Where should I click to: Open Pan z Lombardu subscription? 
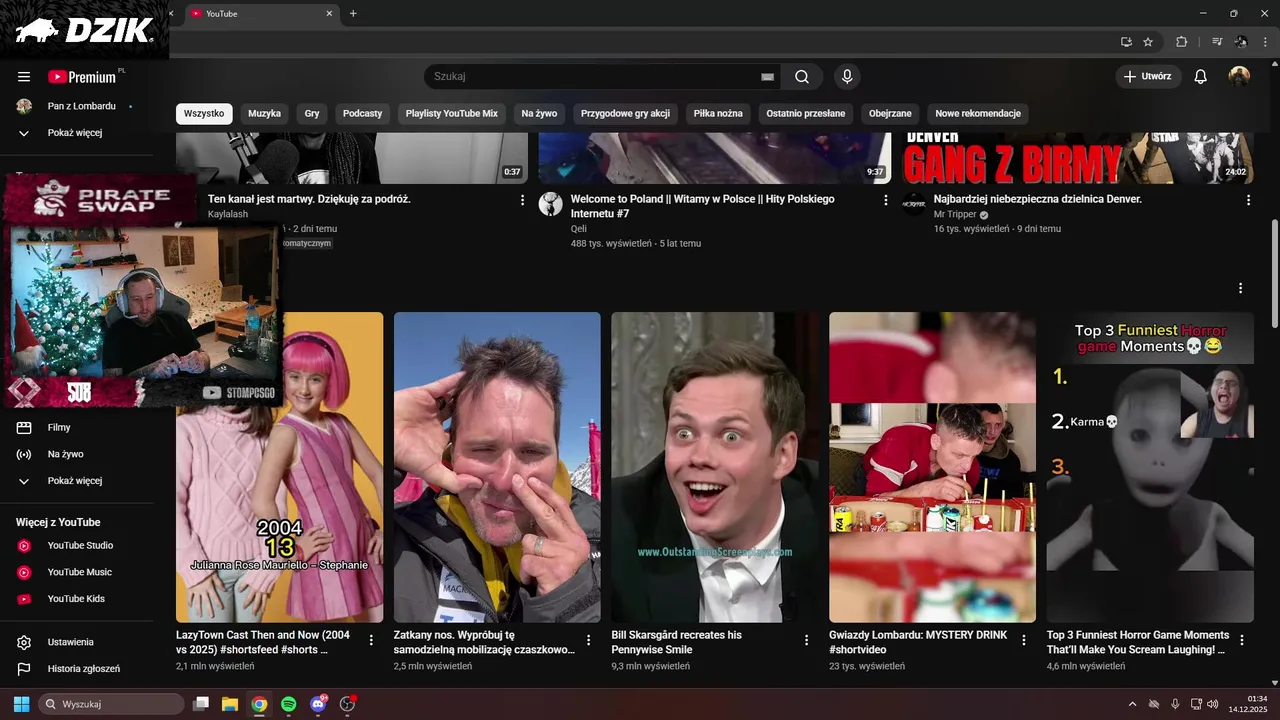click(78, 106)
